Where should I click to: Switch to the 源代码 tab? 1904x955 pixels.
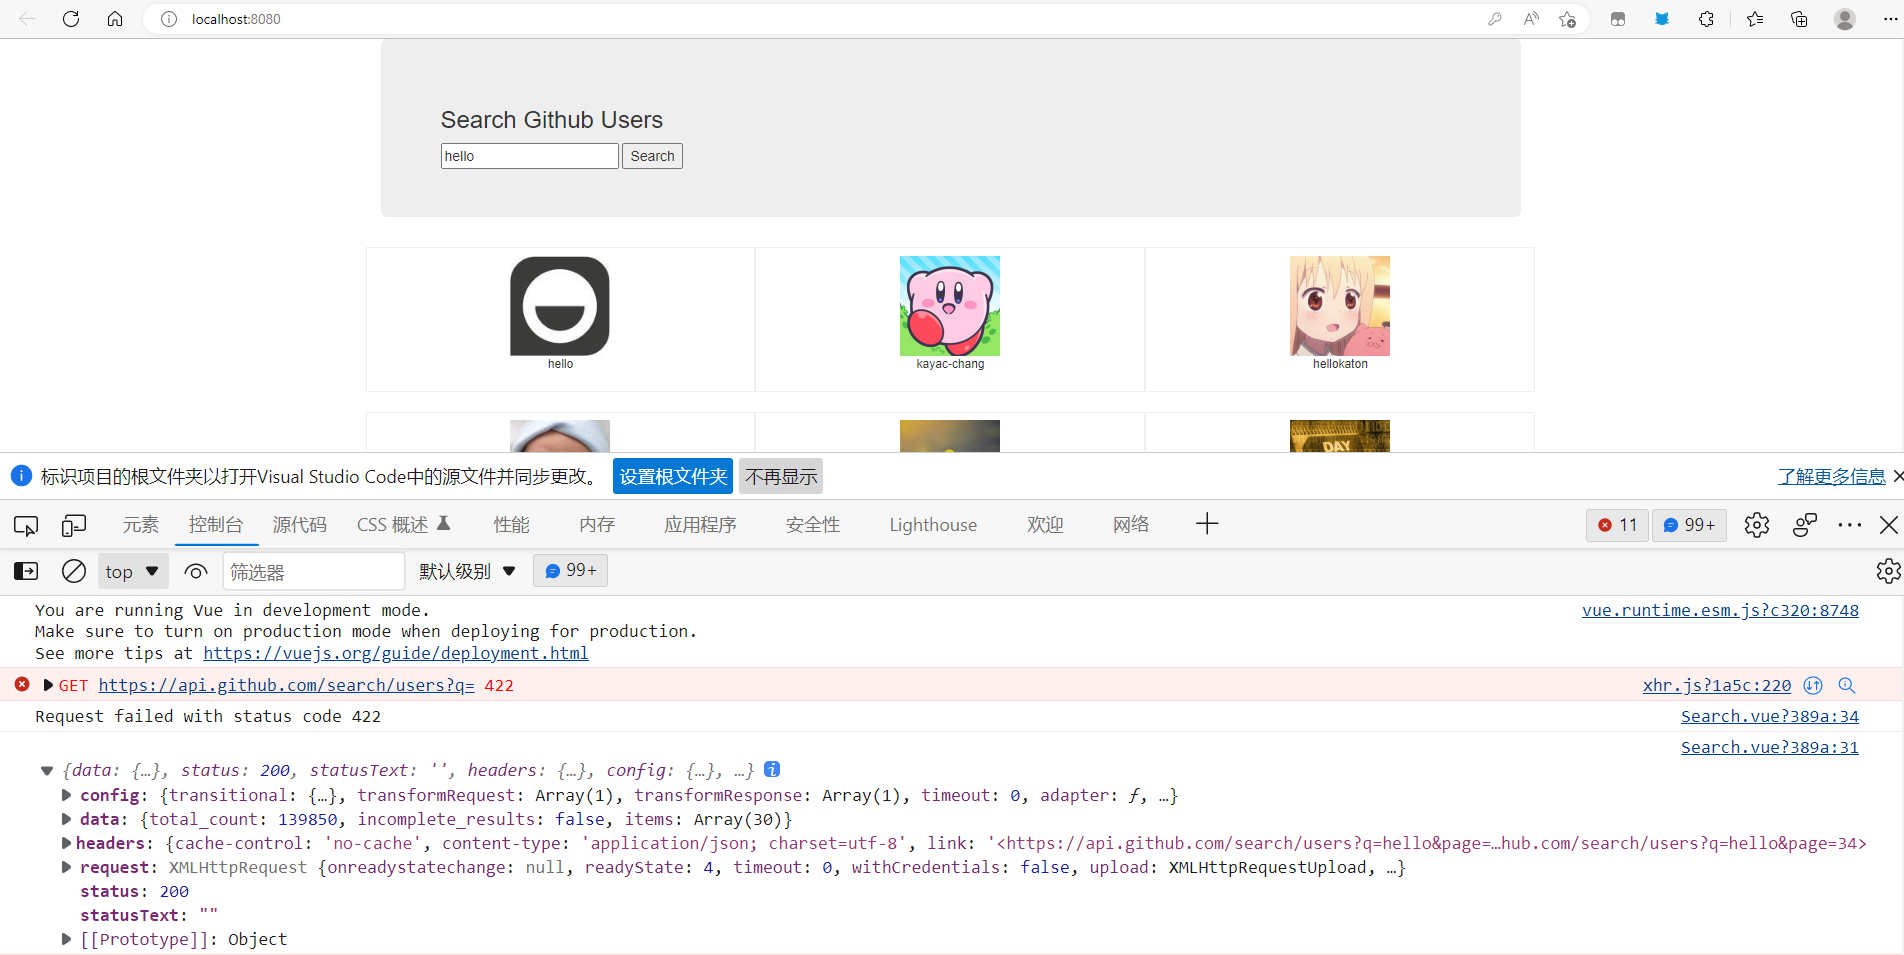click(x=300, y=525)
